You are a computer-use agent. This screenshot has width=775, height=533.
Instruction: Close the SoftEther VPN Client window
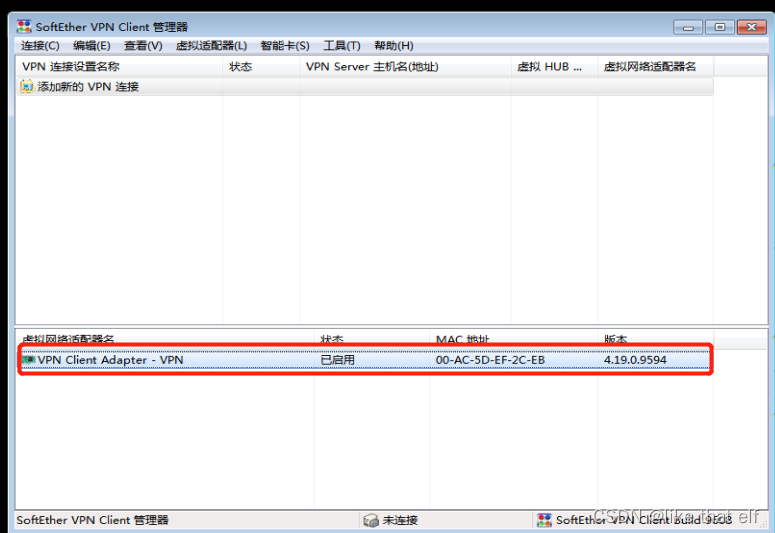752,27
